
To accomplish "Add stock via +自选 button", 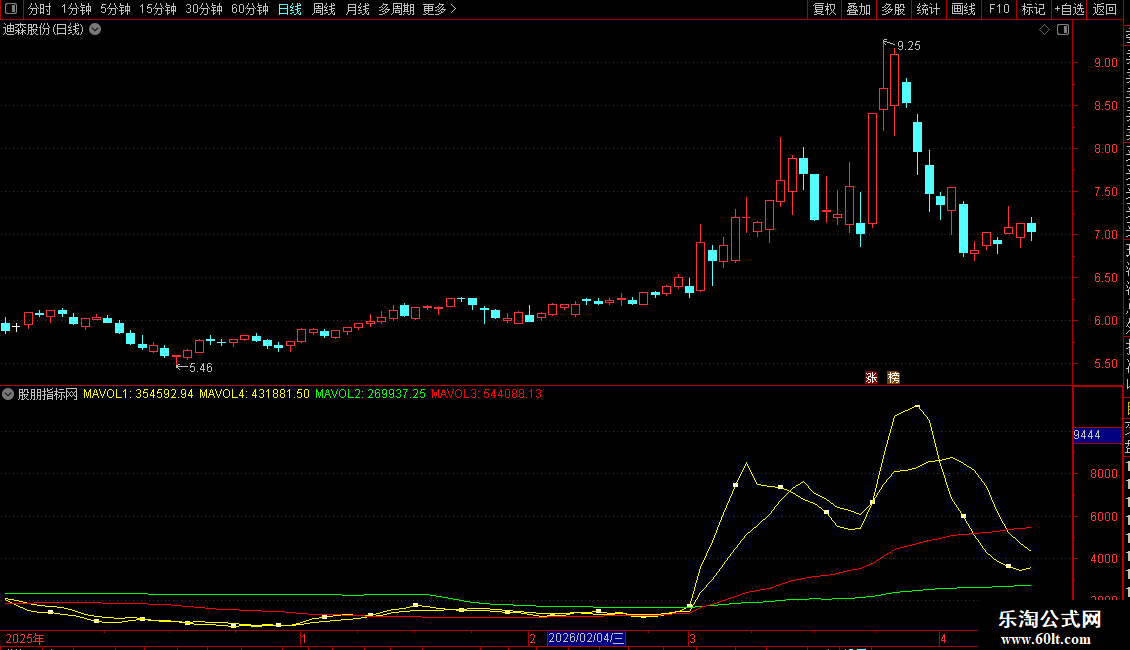I will (x=1069, y=9).
